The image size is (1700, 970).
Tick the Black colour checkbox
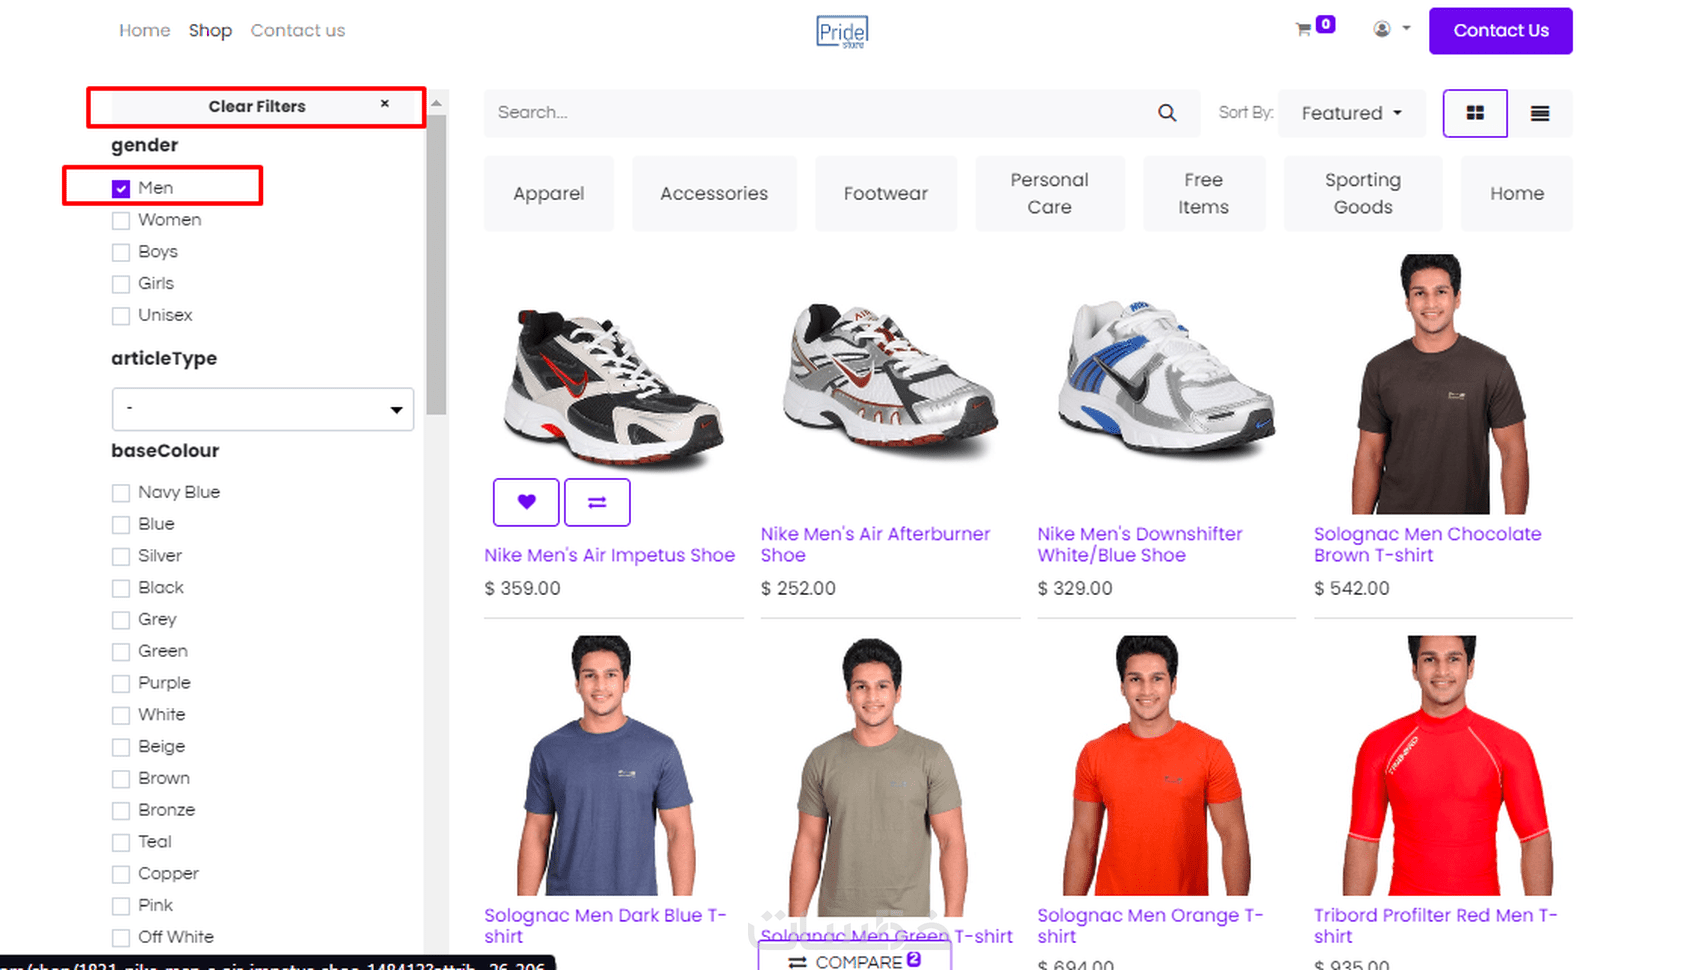click(121, 589)
